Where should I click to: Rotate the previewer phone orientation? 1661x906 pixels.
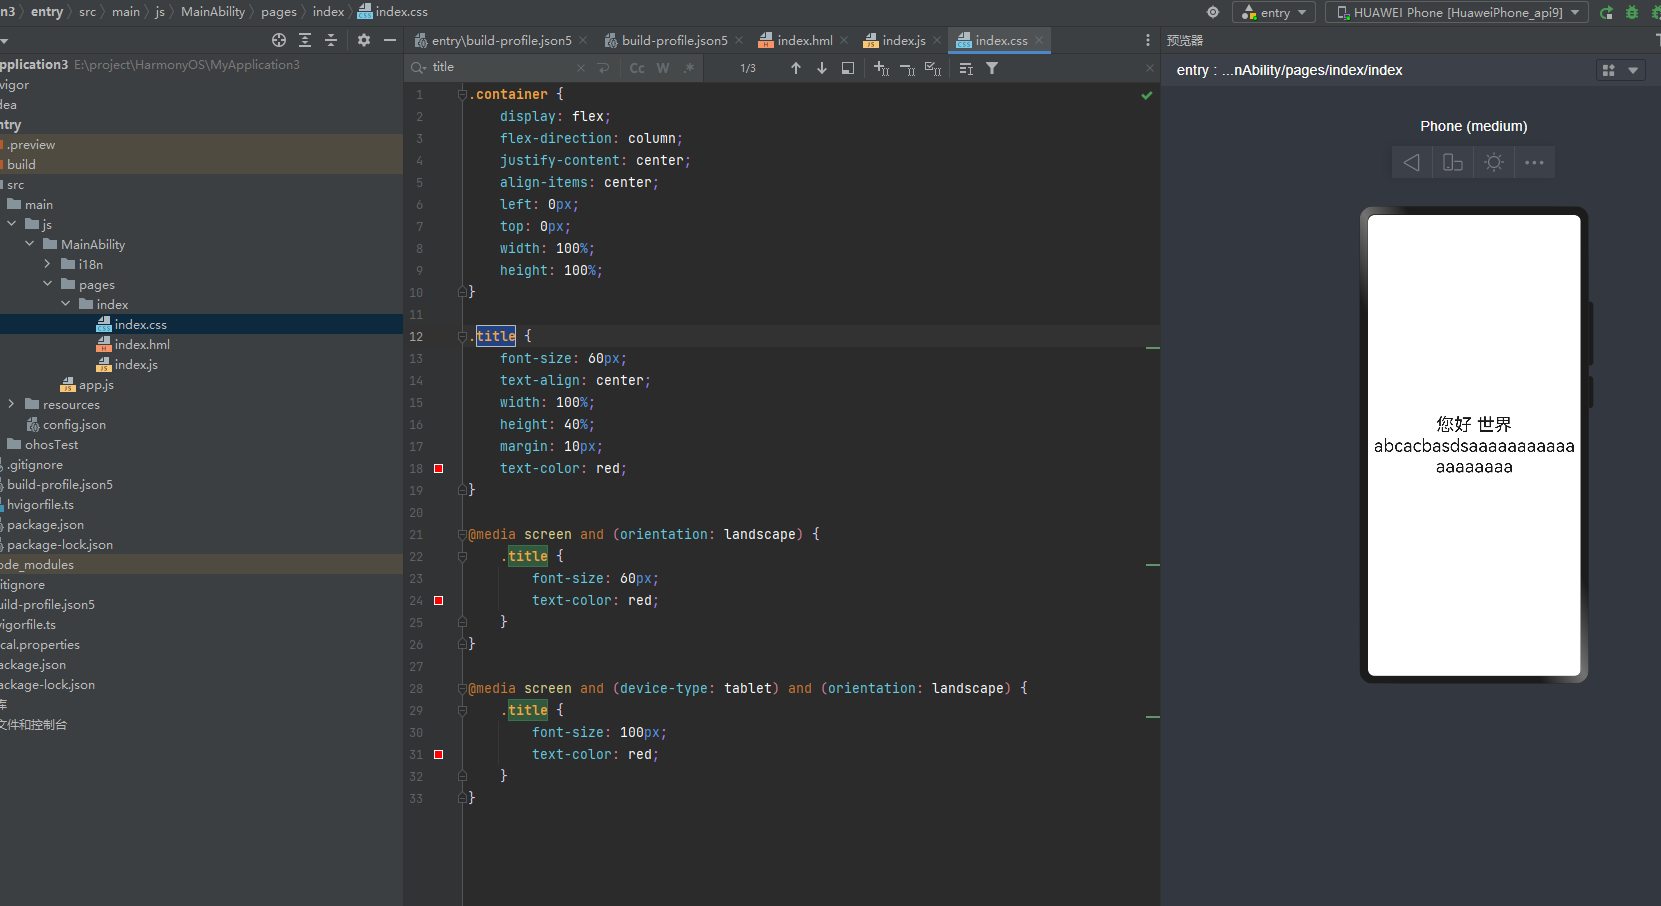coord(1452,162)
